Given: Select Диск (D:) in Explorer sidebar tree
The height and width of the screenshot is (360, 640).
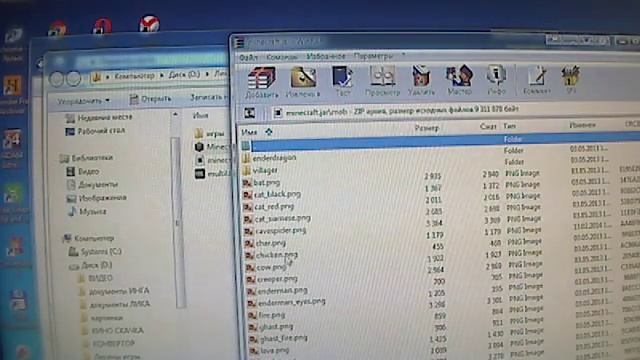Looking at the screenshot, I should 91,265.
